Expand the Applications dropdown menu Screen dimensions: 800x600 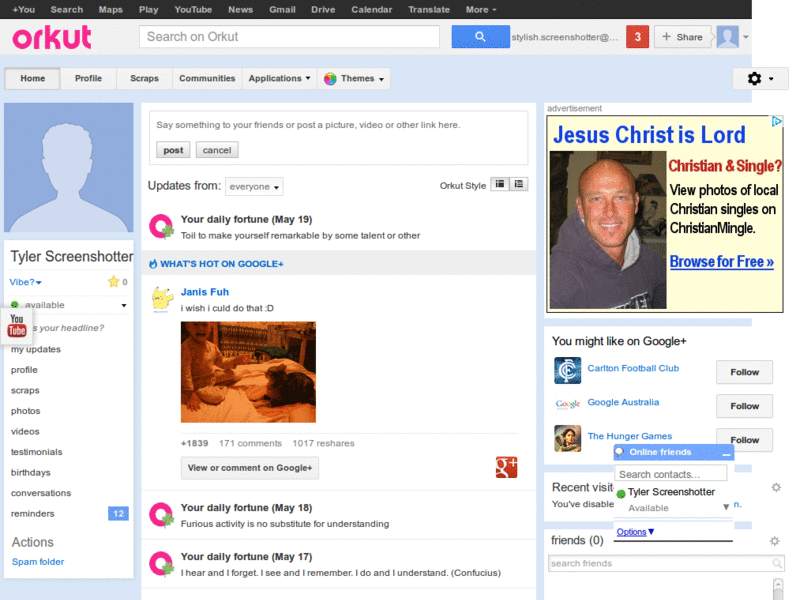(x=279, y=79)
